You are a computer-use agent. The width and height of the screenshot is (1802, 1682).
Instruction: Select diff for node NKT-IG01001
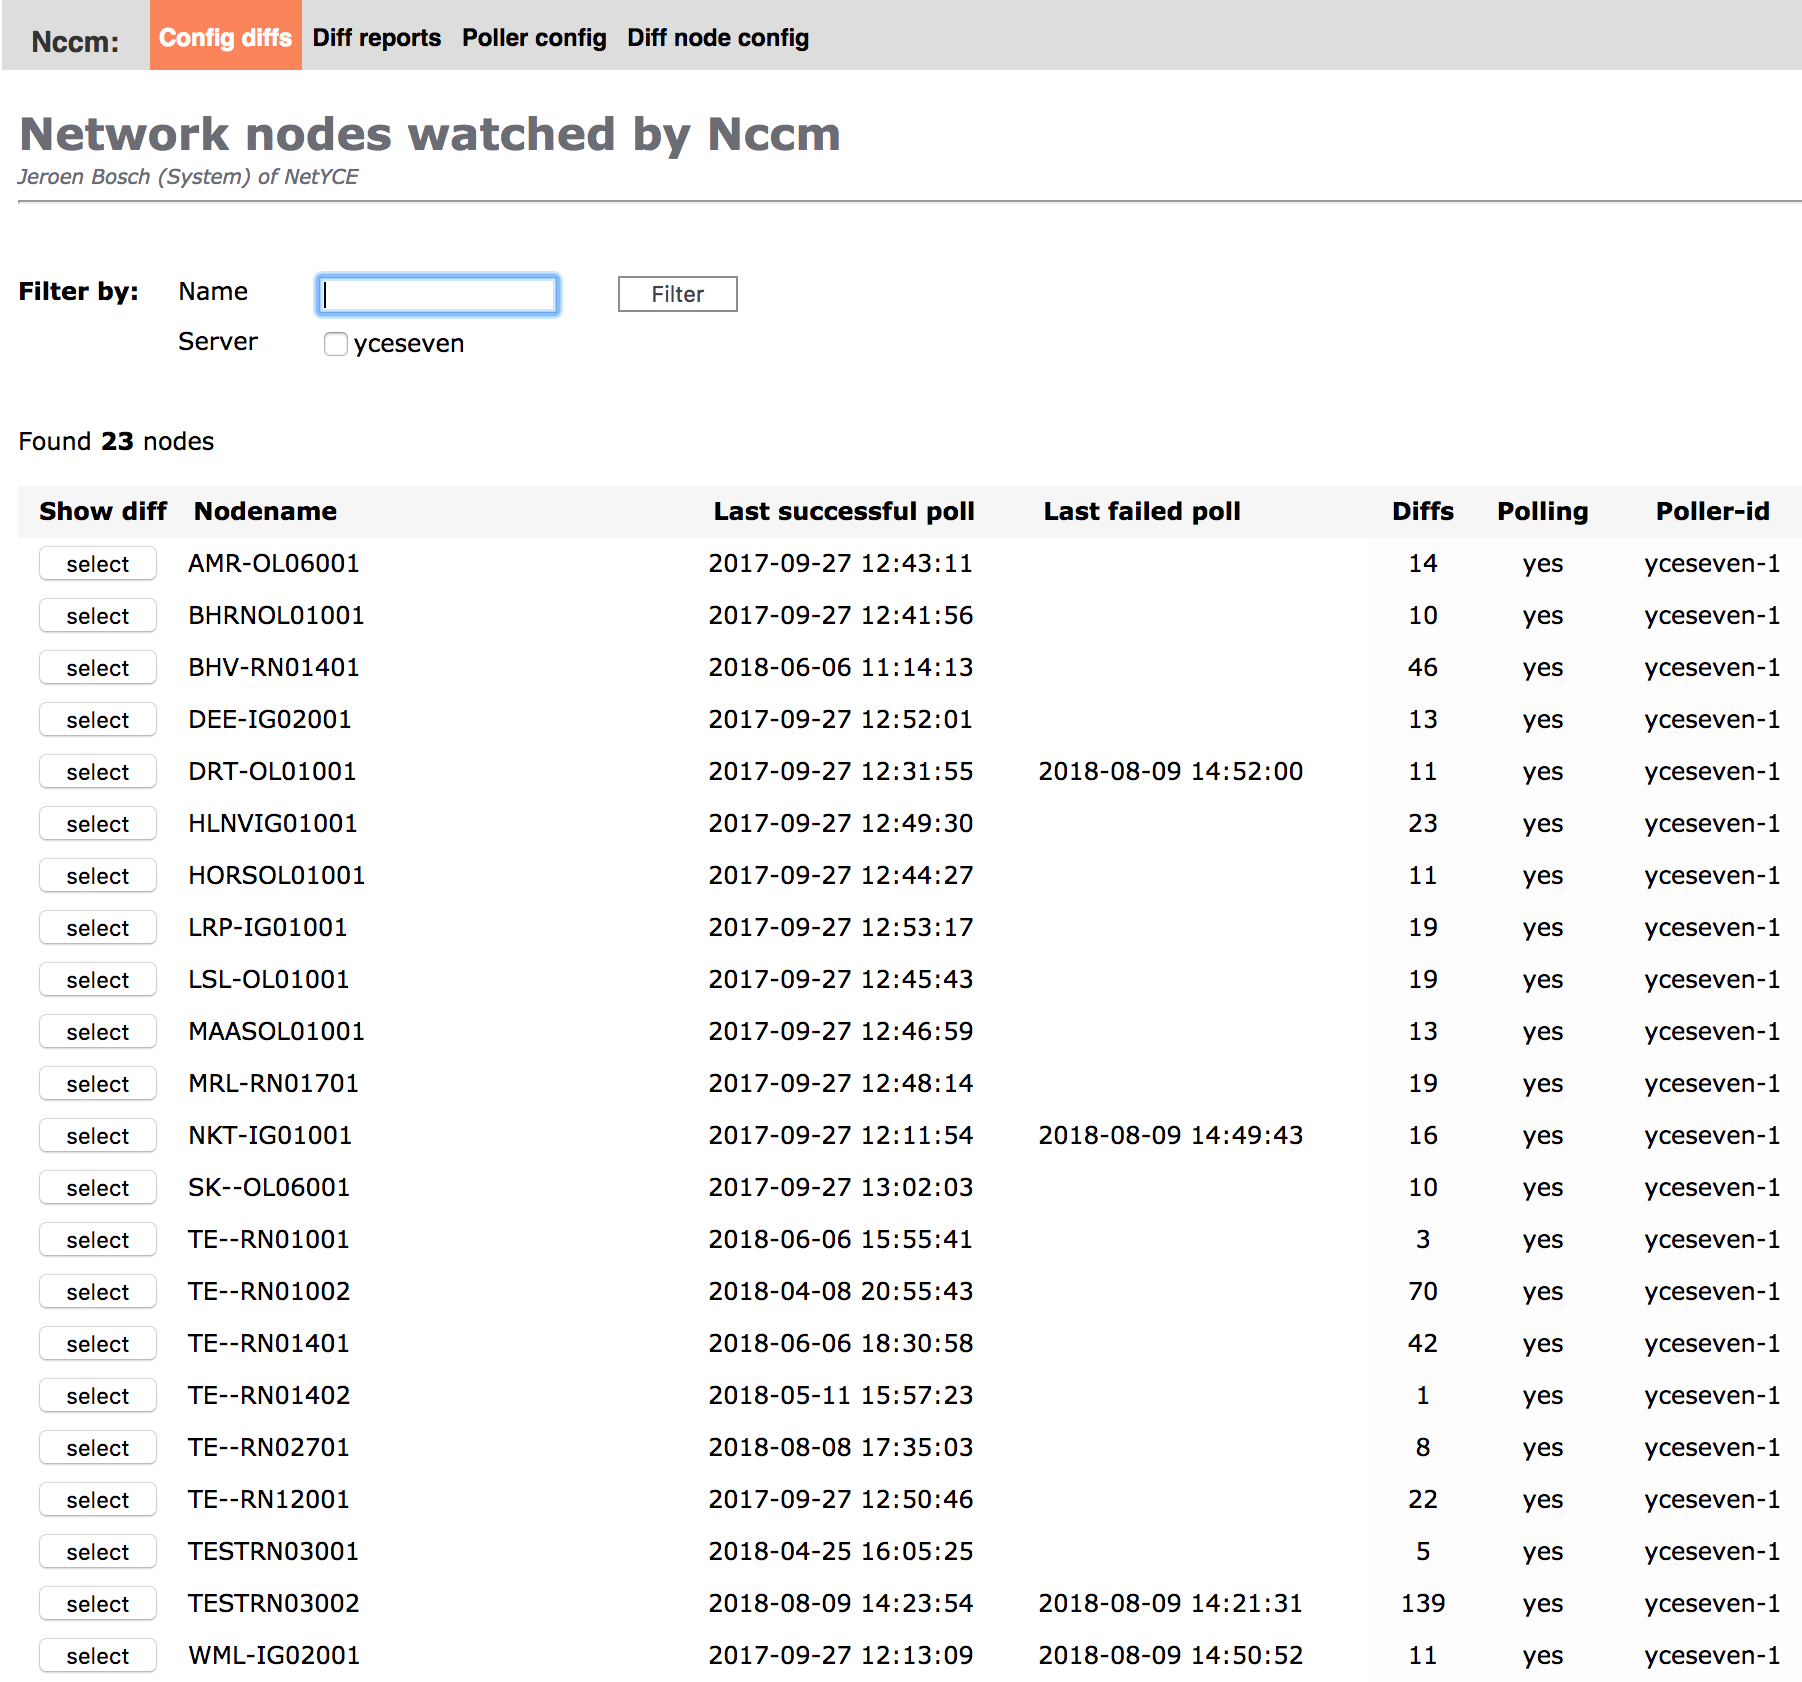(x=98, y=1136)
